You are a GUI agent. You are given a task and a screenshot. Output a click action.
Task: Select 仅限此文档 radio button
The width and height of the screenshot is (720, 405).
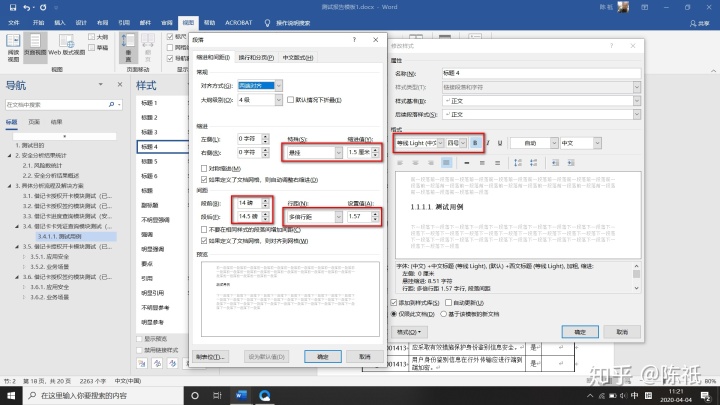[x=394, y=314]
